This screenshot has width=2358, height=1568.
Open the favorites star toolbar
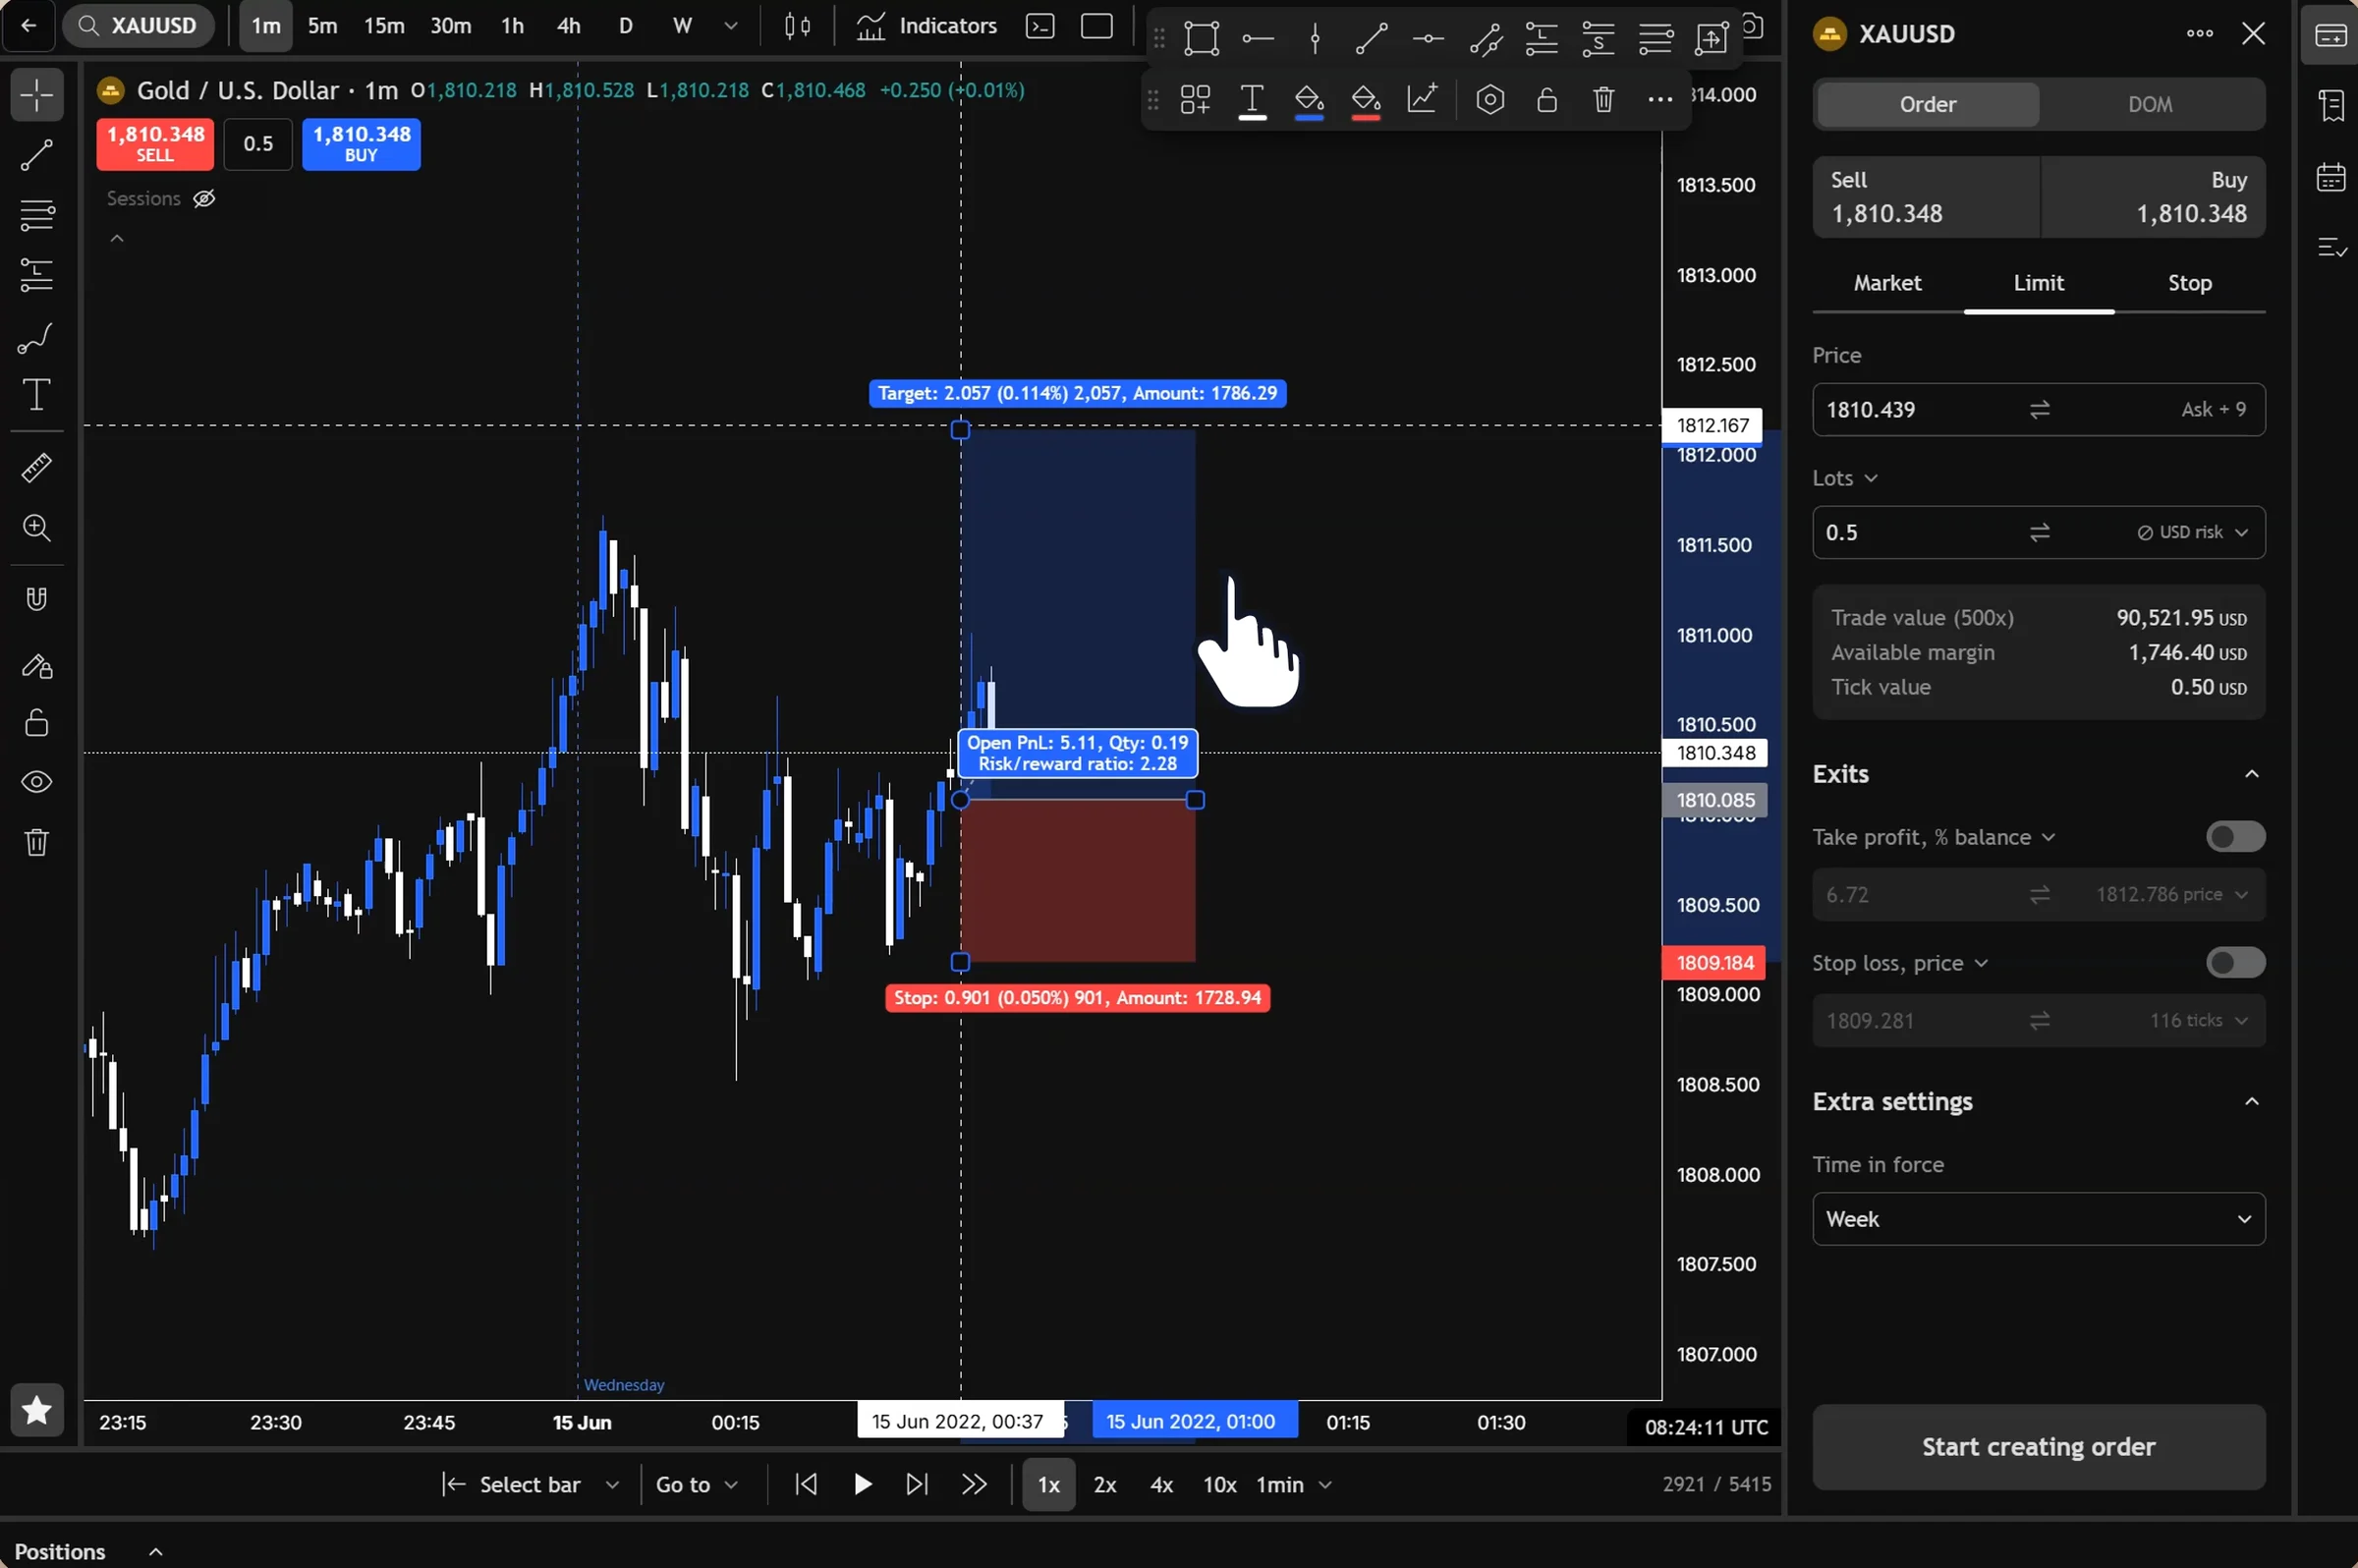point(37,1410)
